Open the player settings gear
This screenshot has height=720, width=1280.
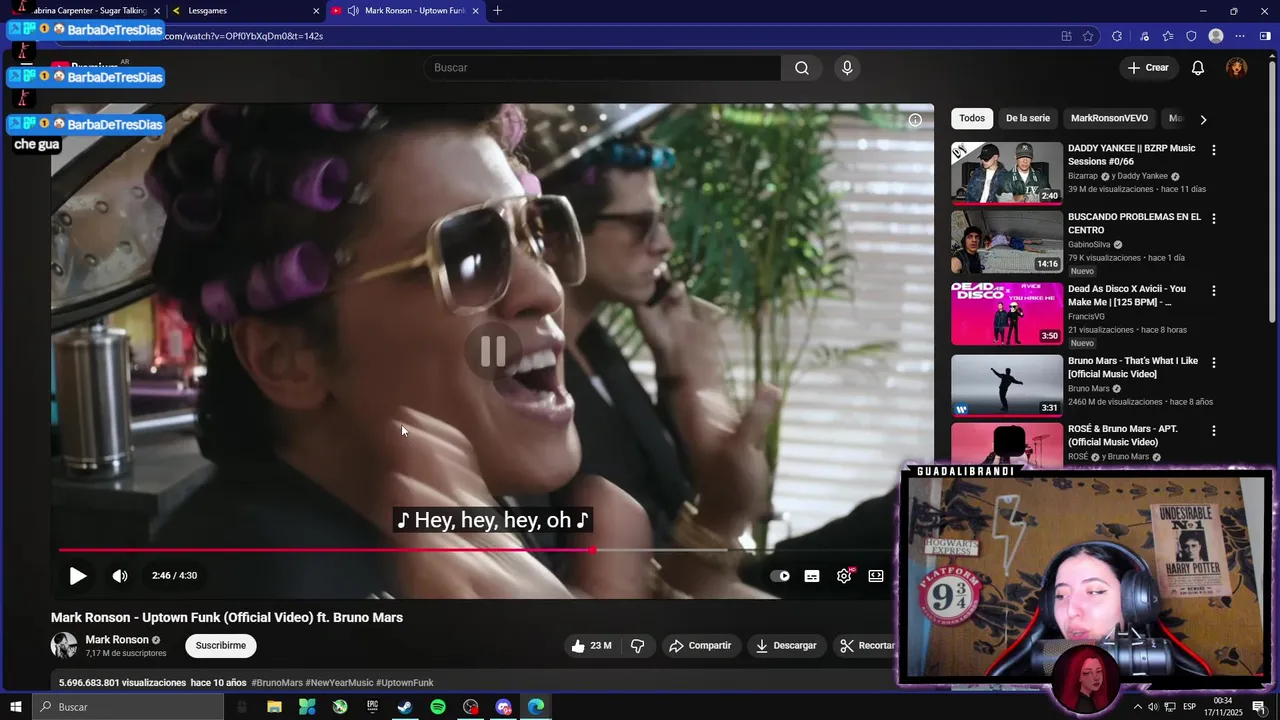pyautogui.click(x=844, y=576)
